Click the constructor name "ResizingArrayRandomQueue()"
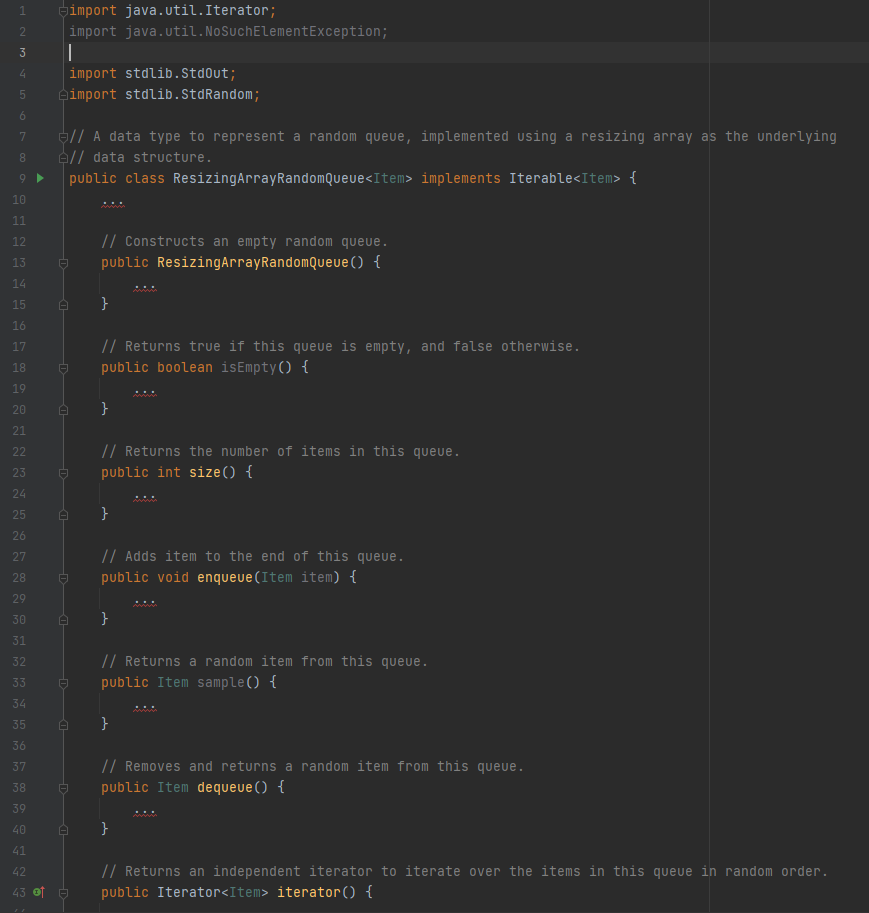The height and width of the screenshot is (913, 869). coord(260,263)
